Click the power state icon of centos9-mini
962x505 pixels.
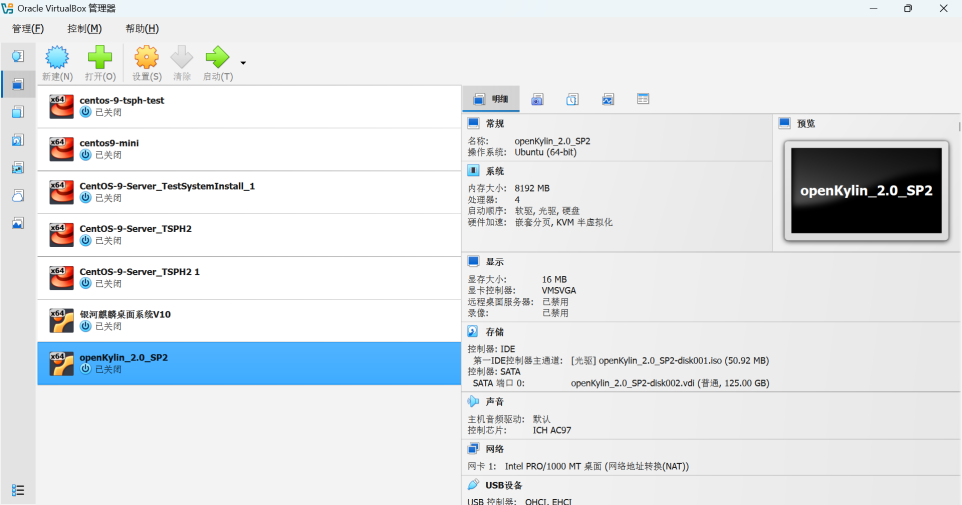pos(85,155)
